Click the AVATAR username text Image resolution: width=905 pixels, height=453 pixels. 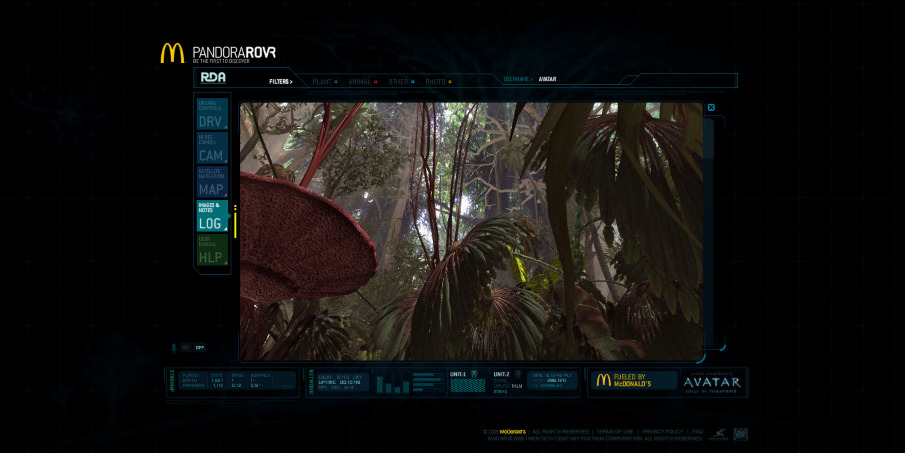point(547,79)
